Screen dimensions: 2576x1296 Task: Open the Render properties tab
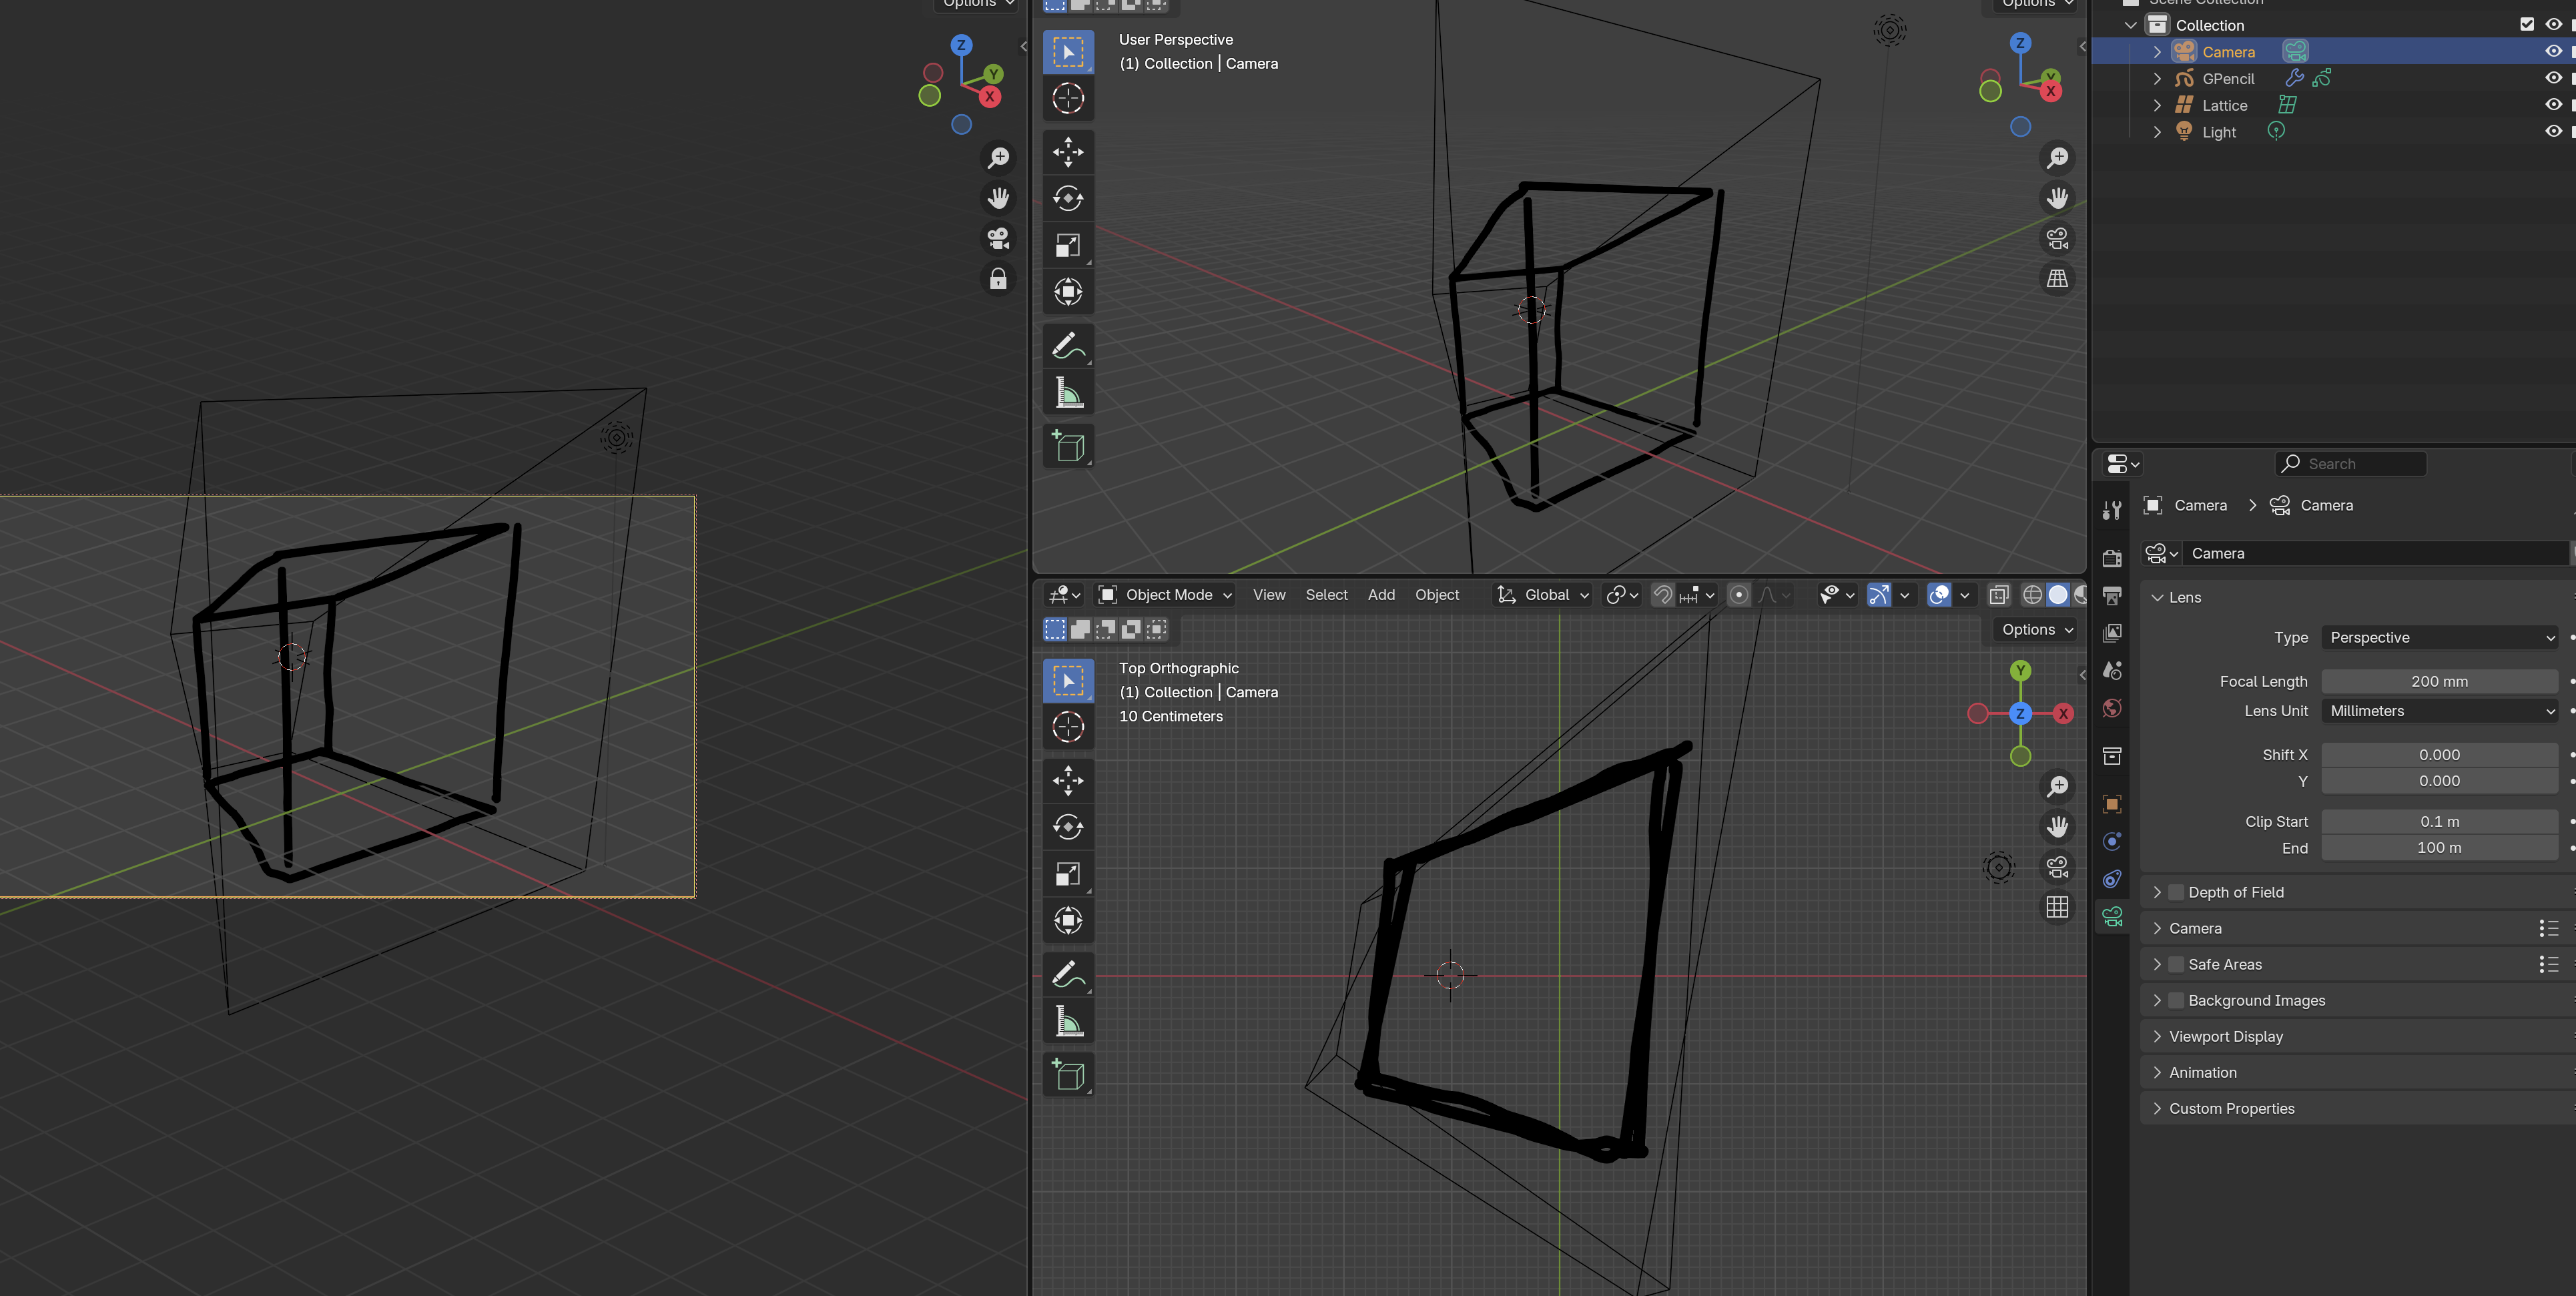click(2112, 559)
